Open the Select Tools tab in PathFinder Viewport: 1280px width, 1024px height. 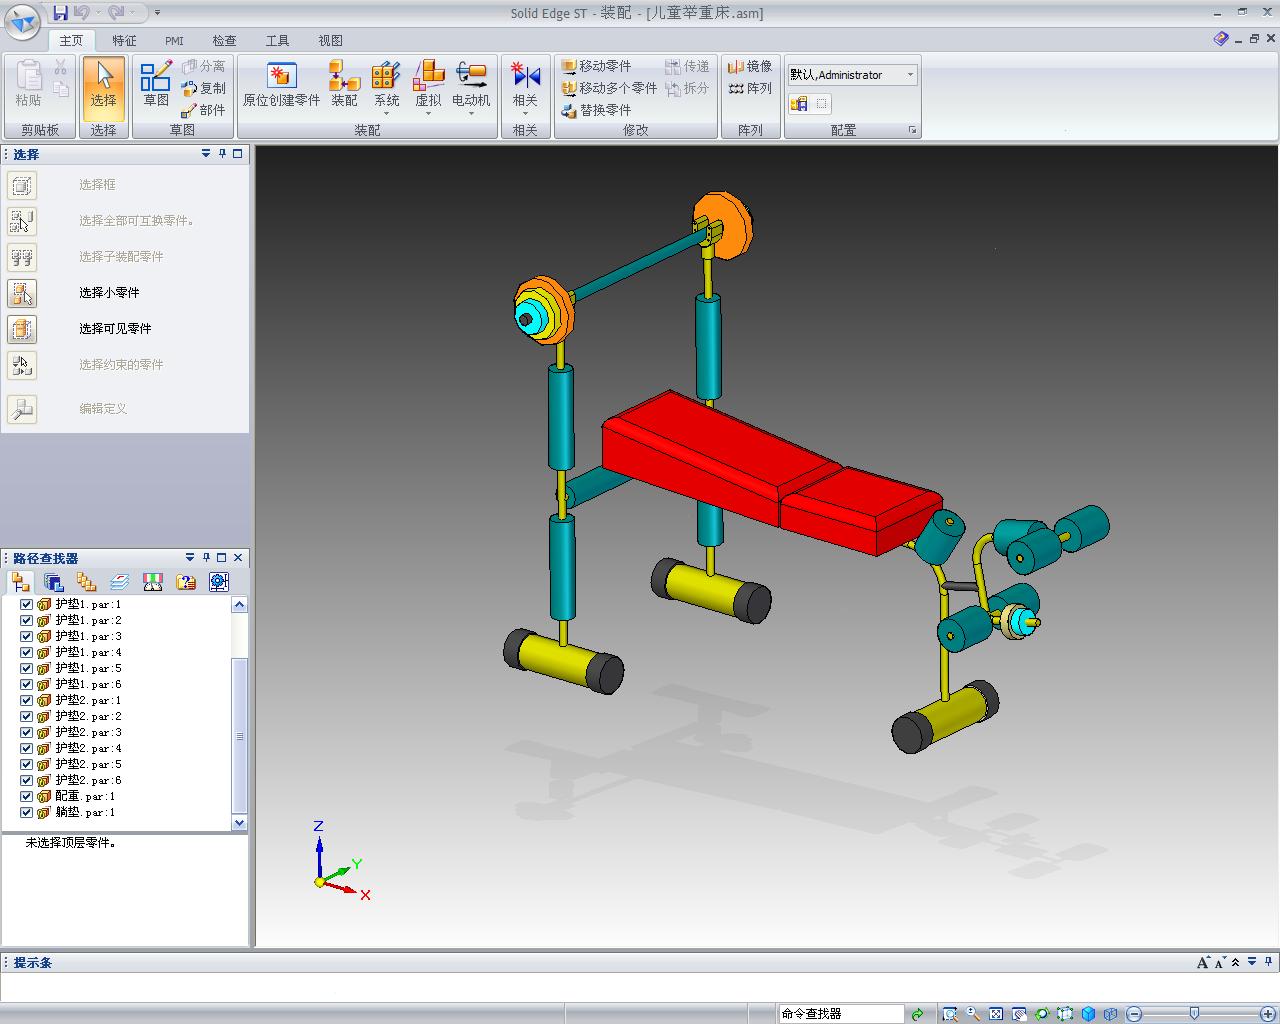[186, 582]
